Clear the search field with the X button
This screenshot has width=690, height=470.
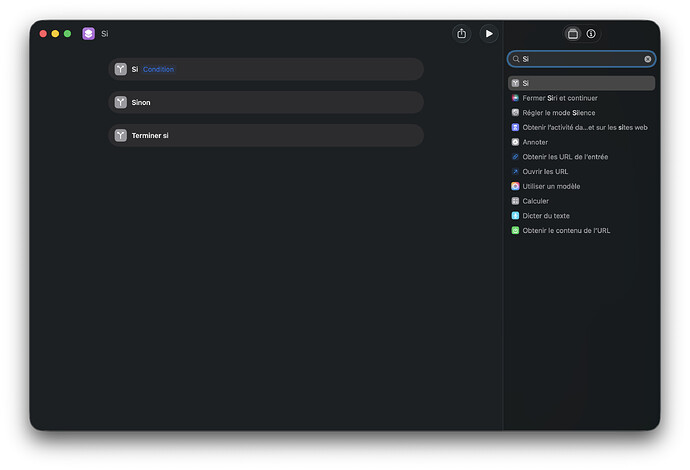(x=647, y=59)
